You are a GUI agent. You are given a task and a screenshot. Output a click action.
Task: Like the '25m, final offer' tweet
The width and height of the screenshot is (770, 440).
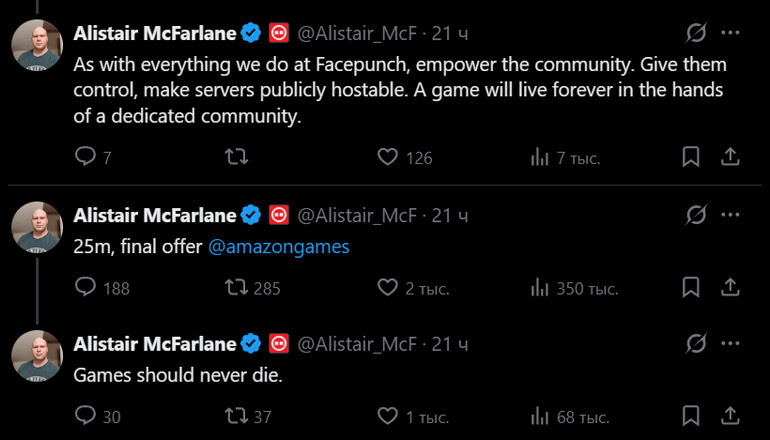pos(388,288)
